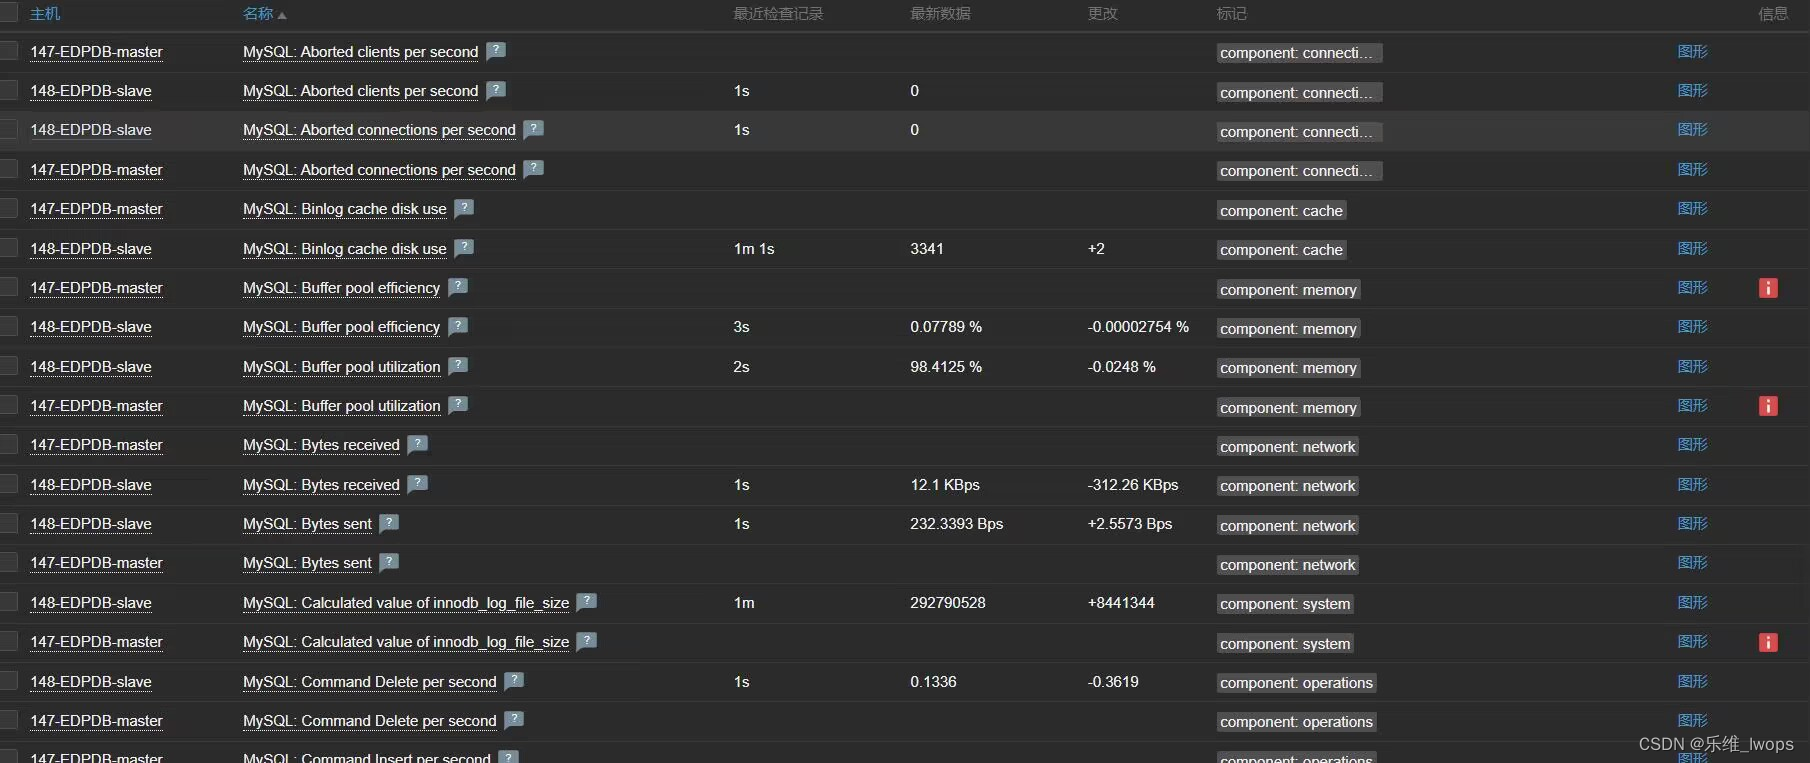Open 图形 graph link for slave Command Delete per second
Screen dimensions: 1810x763
pyautogui.click(x=1692, y=681)
